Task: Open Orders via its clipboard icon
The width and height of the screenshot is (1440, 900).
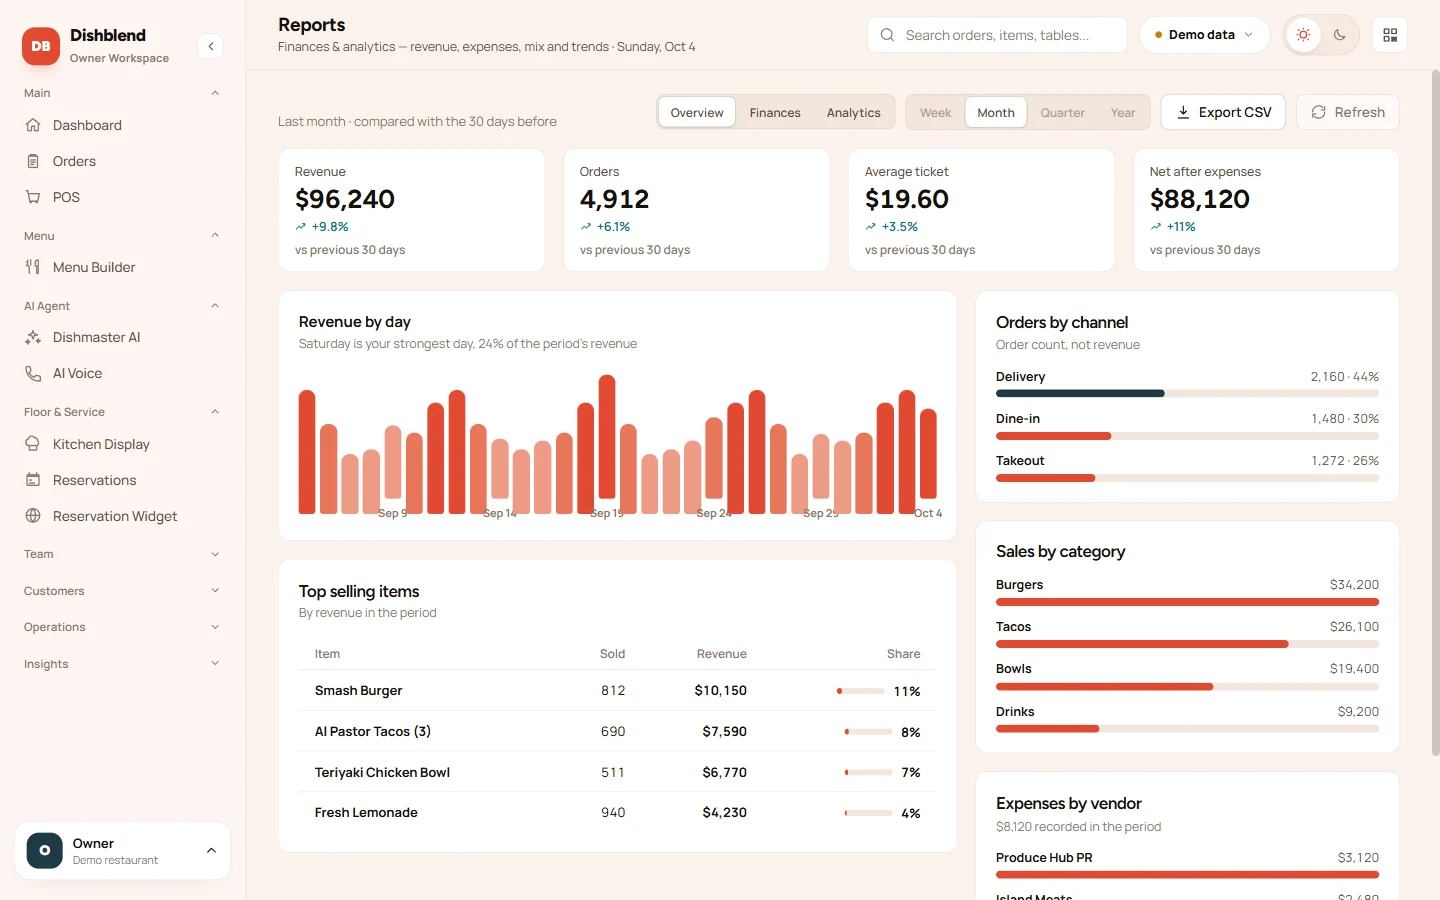Action: (x=33, y=161)
